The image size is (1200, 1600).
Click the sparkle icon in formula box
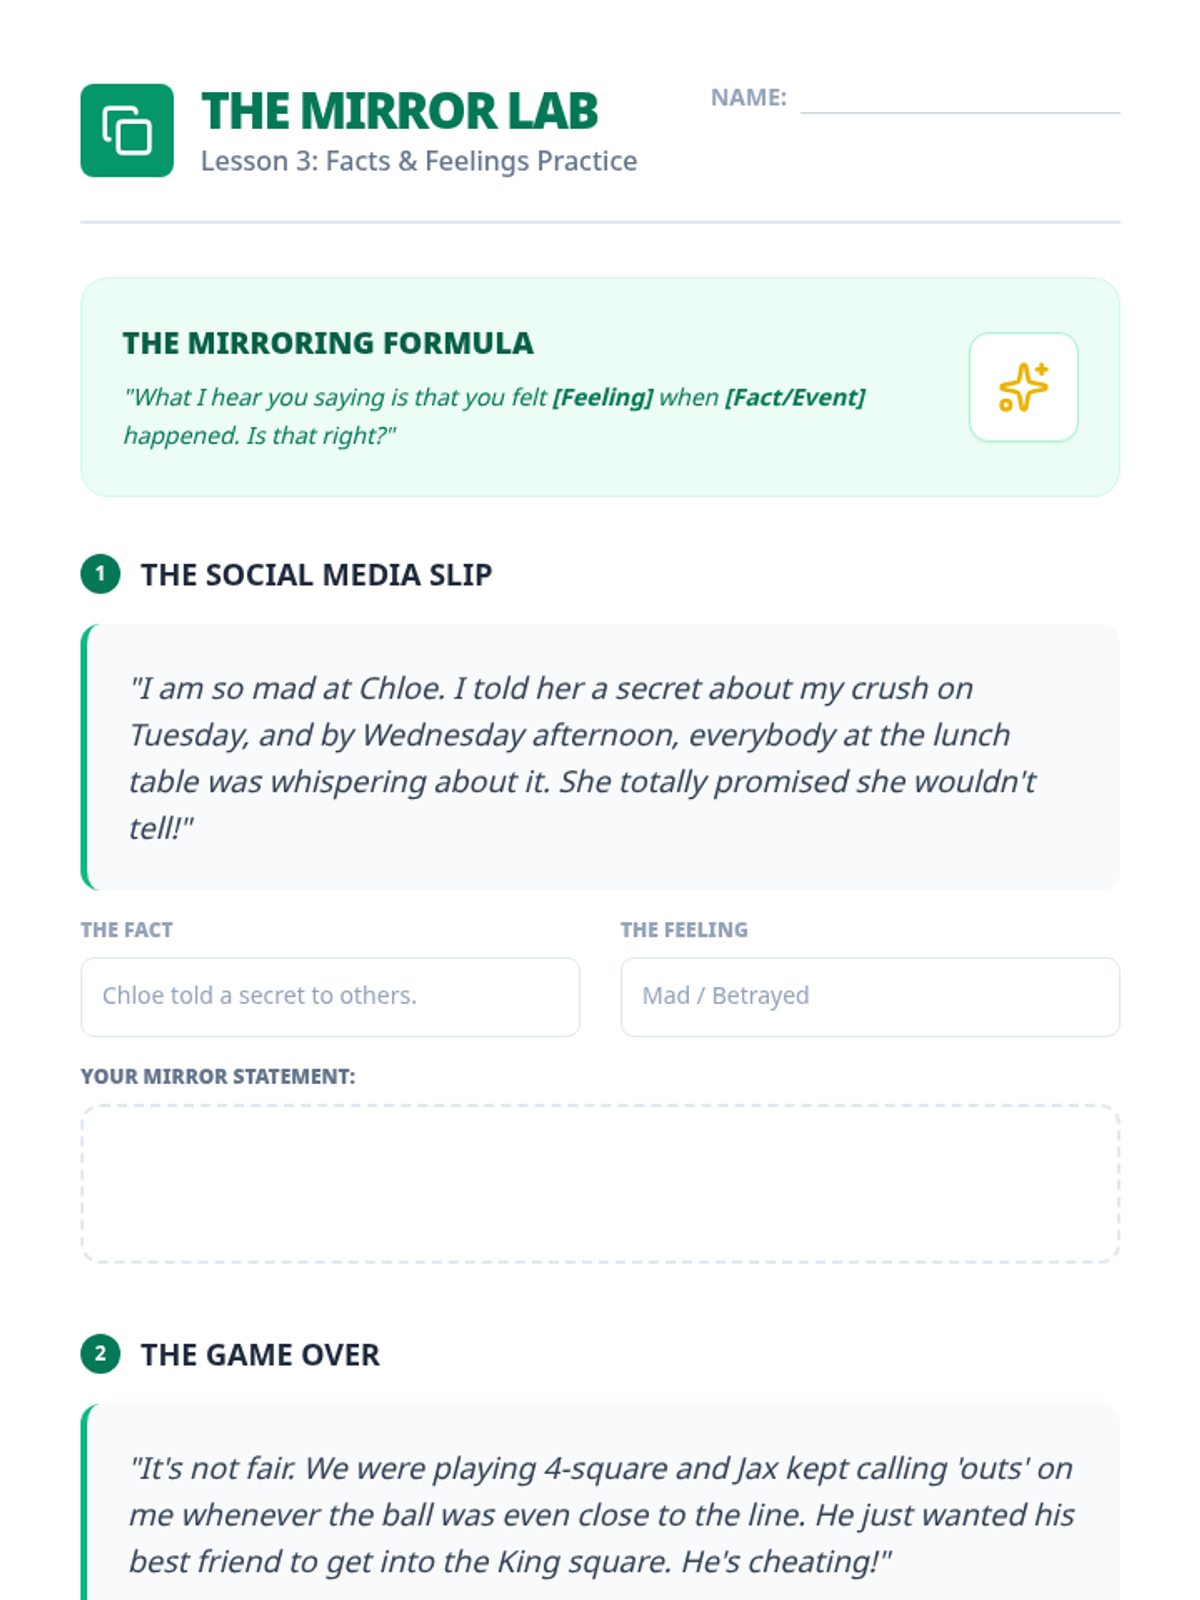pyautogui.click(x=1023, y=387)
